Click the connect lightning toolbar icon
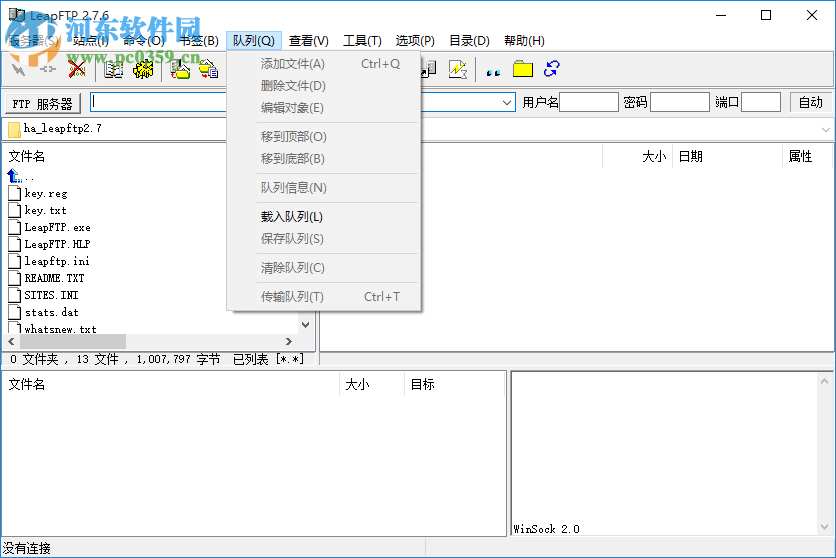The image size is (836, 558). (x=18, y=69)
